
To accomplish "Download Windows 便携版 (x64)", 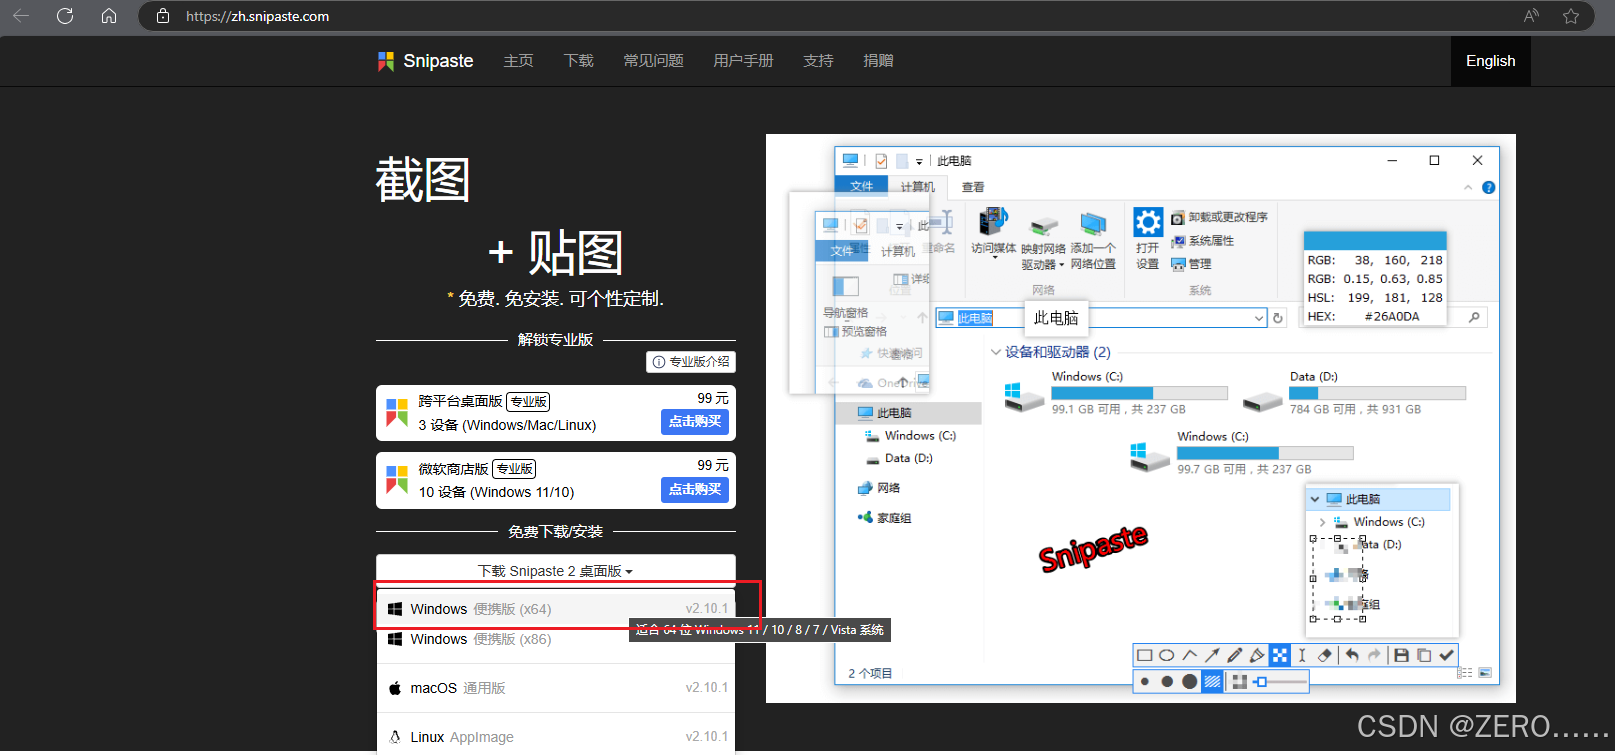I will click(x=556, y=609).
